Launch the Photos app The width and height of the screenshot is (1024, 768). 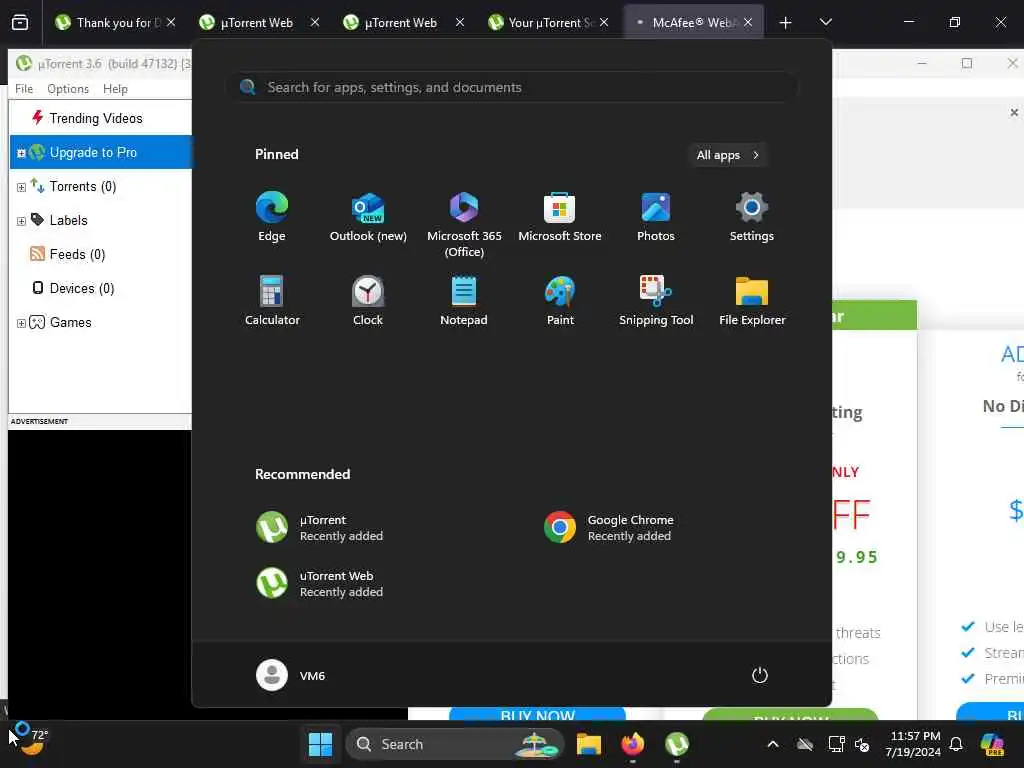(656, 217)
